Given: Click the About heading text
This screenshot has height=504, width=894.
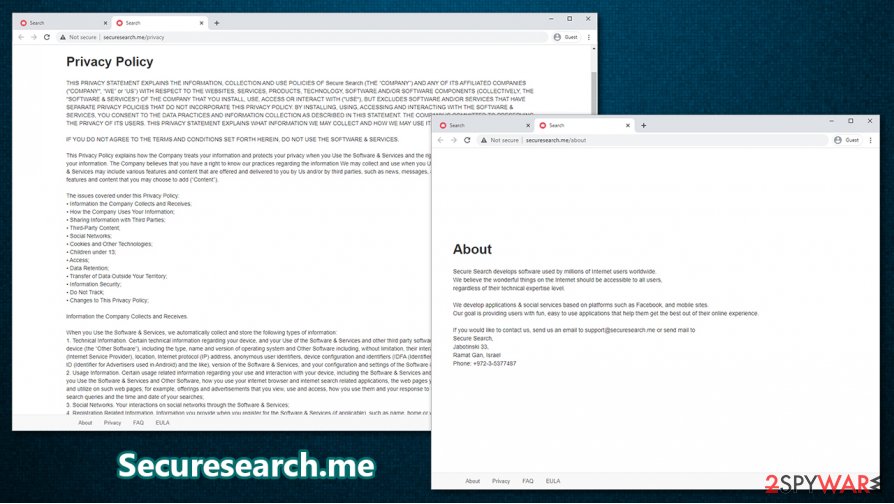Looking at the screenshot, I should pos(472,249).
